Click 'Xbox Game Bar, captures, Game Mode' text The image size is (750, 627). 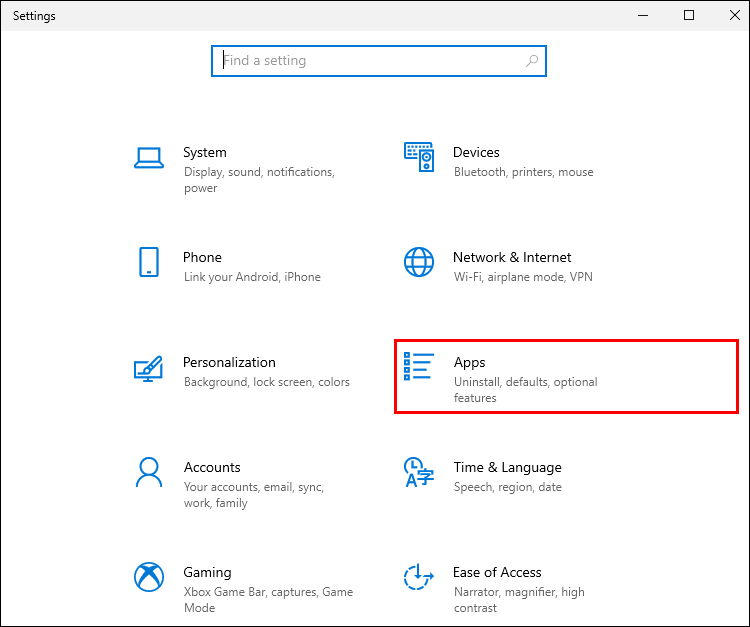[x=268, y=600]
